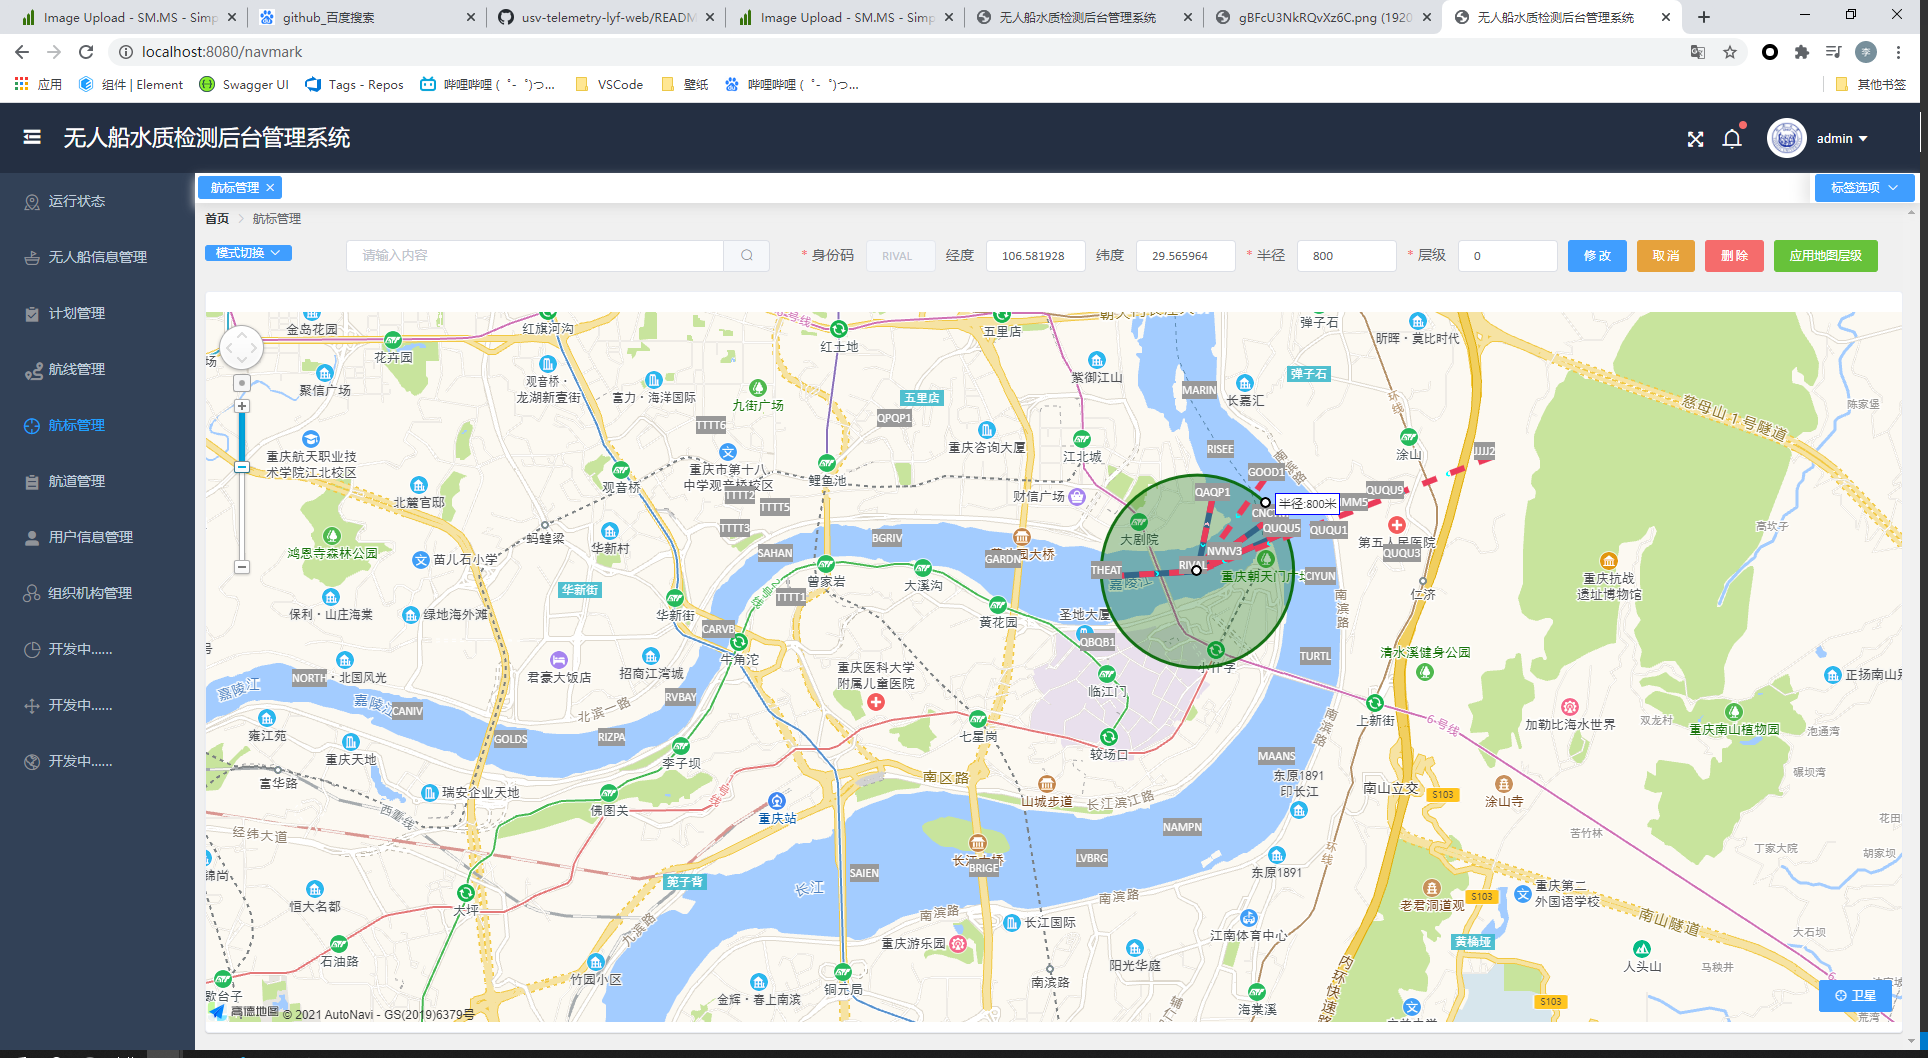
Task: Click the 红土地 metro station icon
Action: tap(839, 329)
